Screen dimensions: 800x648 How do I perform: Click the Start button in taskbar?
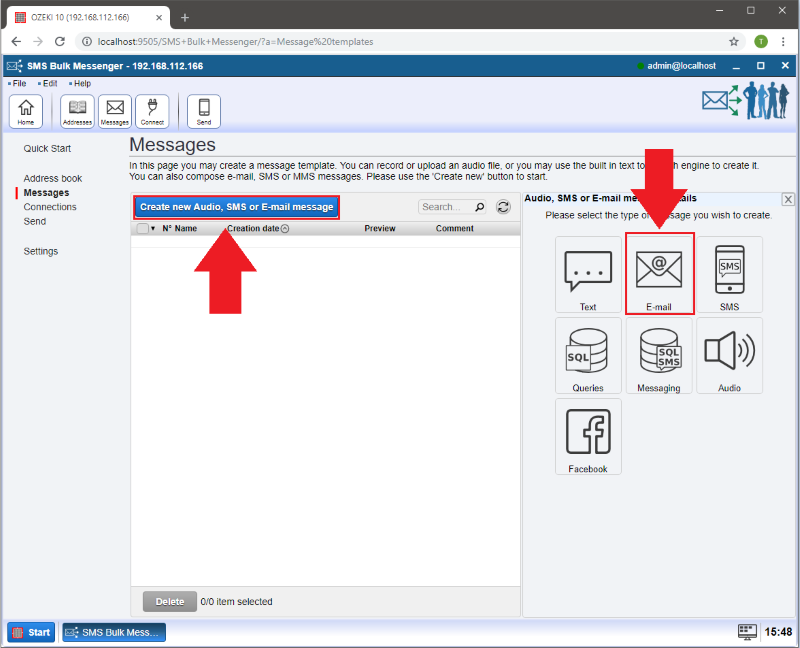[x=31, y=632]
